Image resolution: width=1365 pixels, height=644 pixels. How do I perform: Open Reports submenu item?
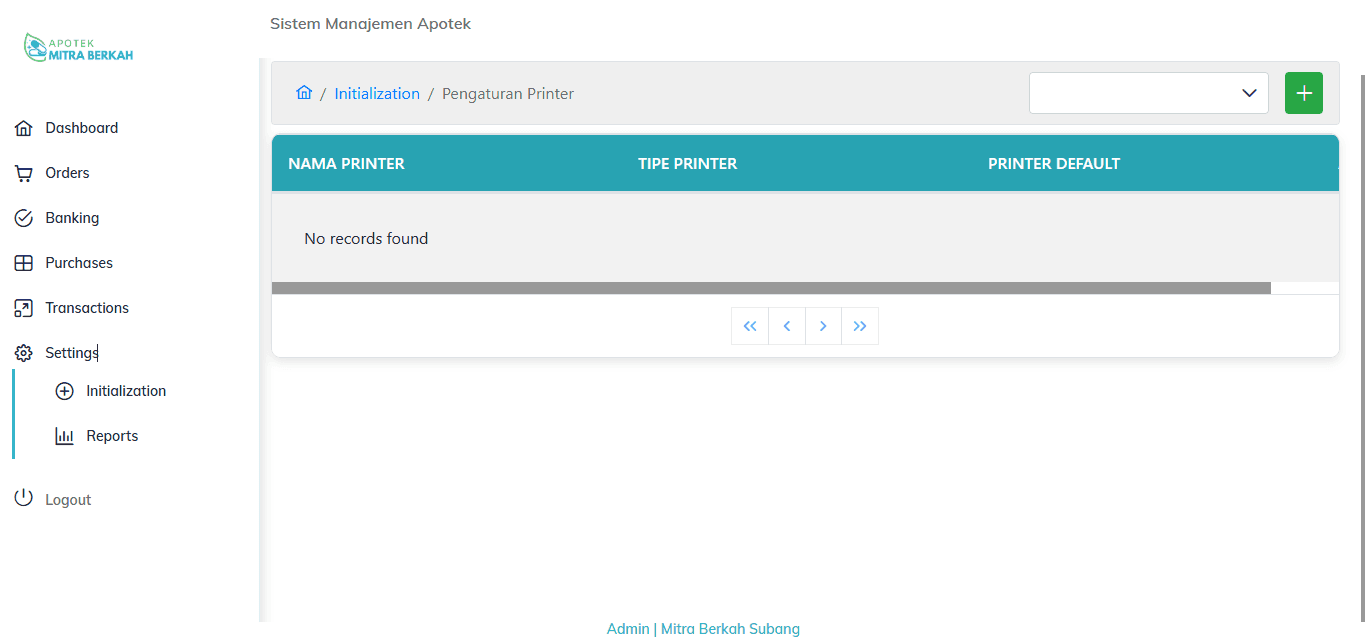tap(112, 436)
